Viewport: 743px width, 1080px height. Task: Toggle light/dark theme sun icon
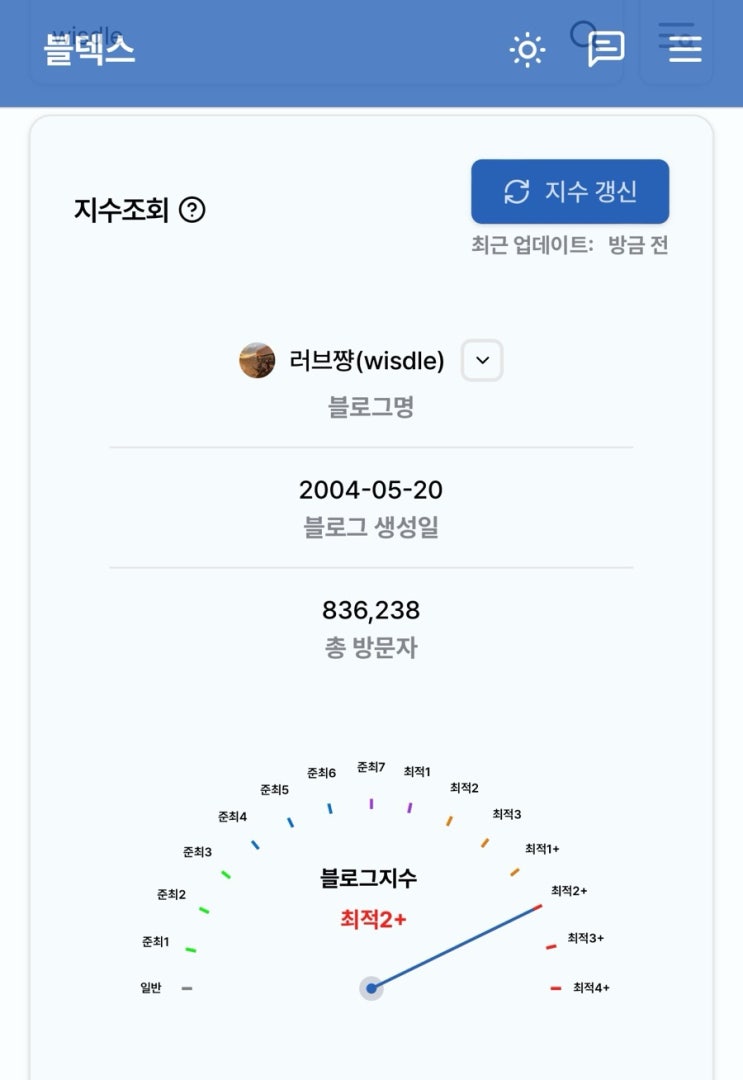tap(527, 49)
